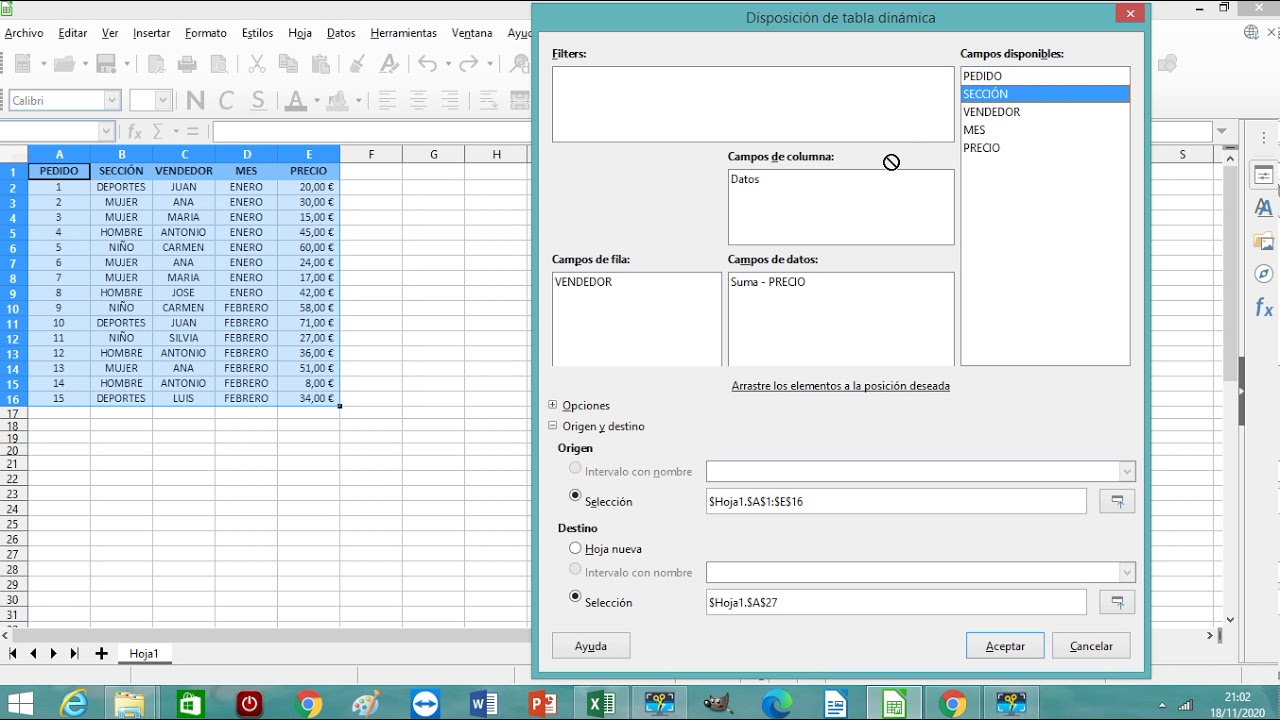Toggle bold with the N icon
This screenshot has width=1280, height=720.
tap(195, 100)
